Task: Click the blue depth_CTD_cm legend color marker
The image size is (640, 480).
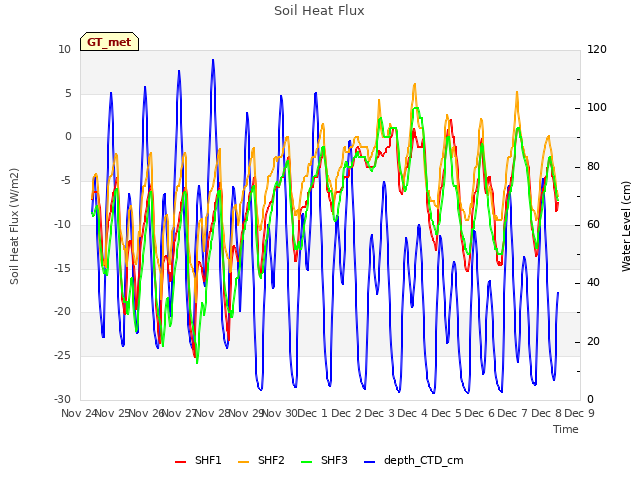Action: point(369,462)
